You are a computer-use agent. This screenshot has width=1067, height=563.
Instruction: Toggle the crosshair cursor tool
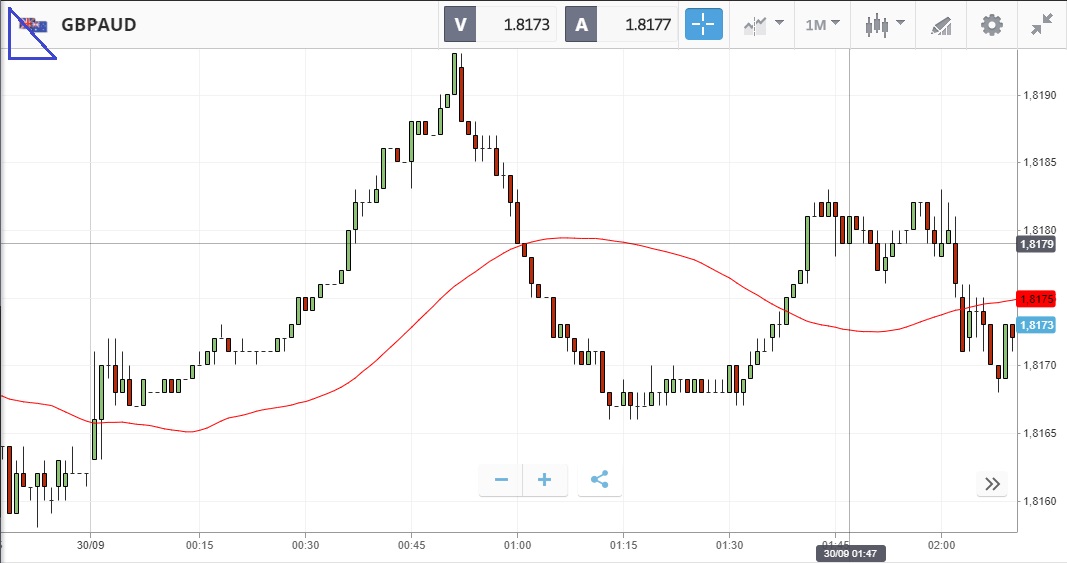[704, 24]
